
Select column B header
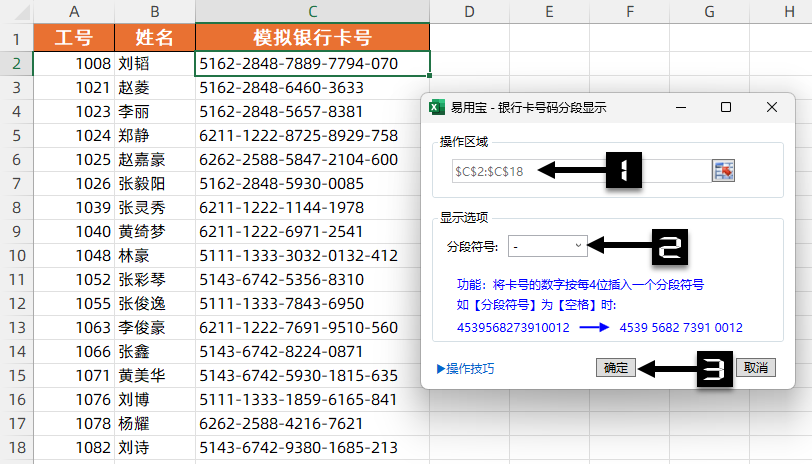coord(155,11)
